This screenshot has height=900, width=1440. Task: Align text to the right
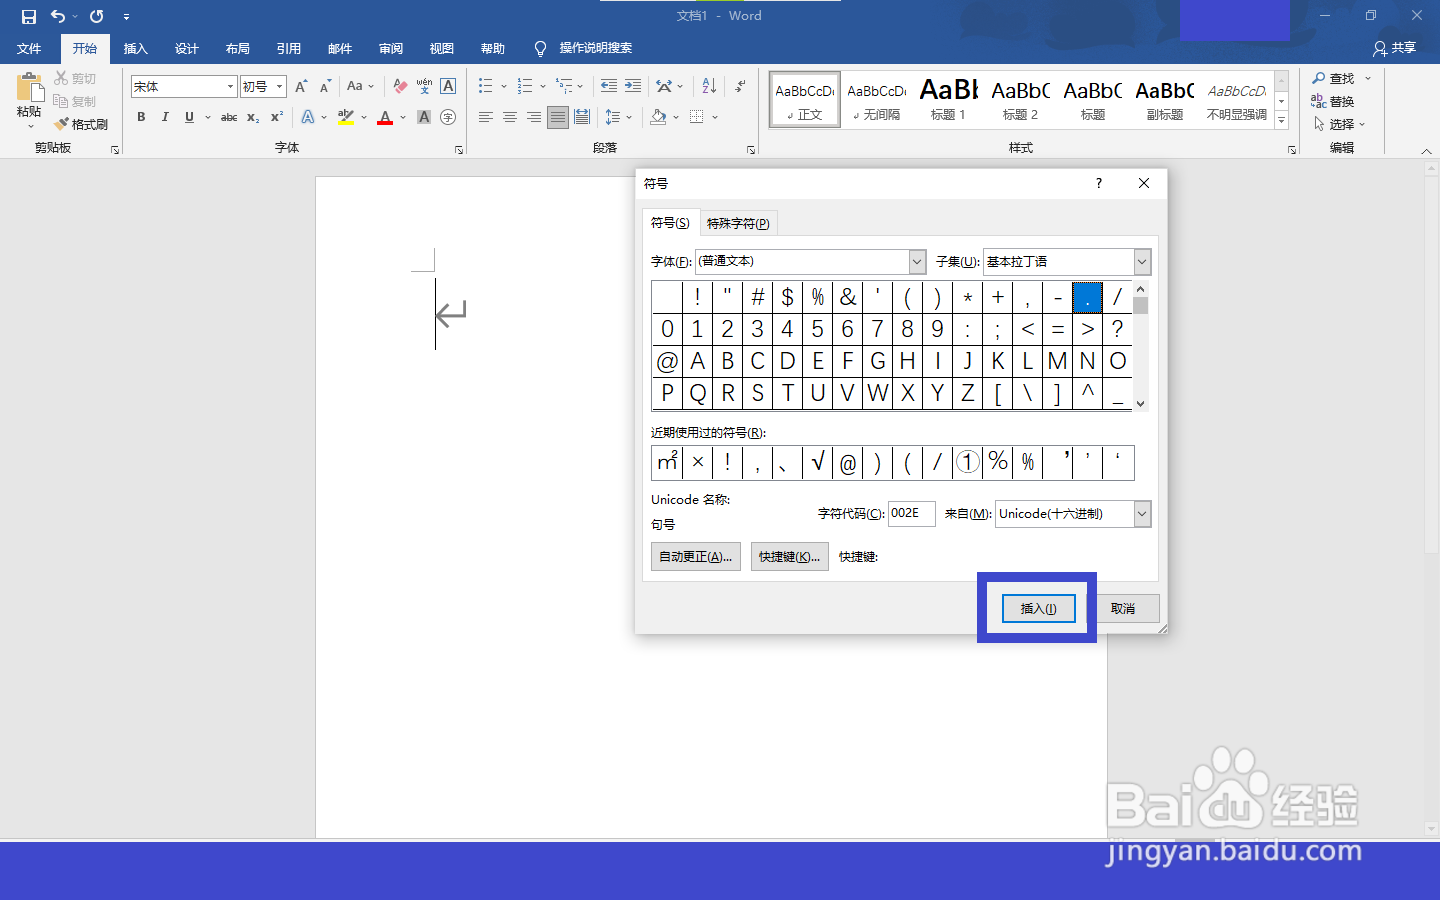click(x=534, y=117)
